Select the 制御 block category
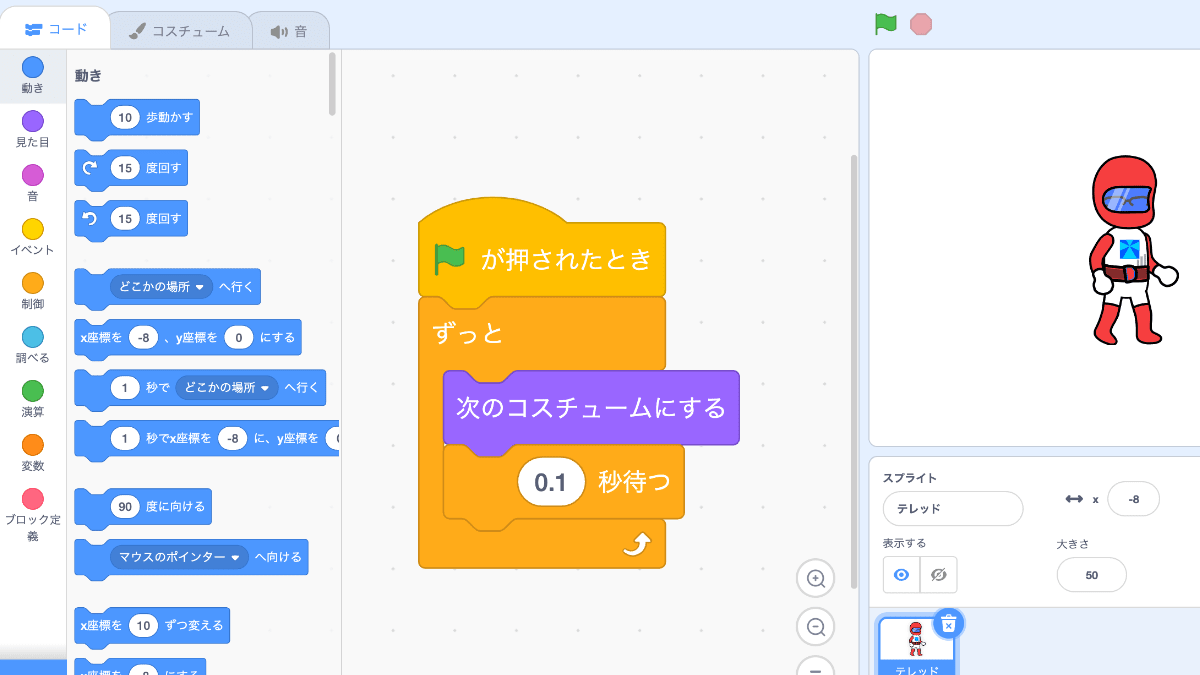 [33, 292]
